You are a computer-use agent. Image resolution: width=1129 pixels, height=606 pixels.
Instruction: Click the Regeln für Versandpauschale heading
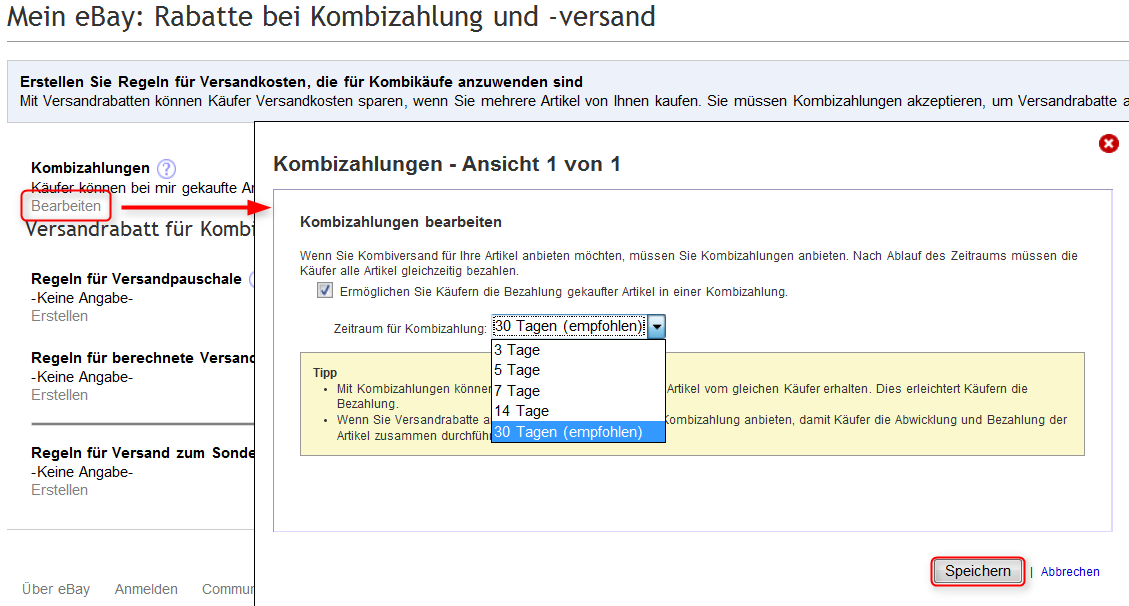pos(136,279)
